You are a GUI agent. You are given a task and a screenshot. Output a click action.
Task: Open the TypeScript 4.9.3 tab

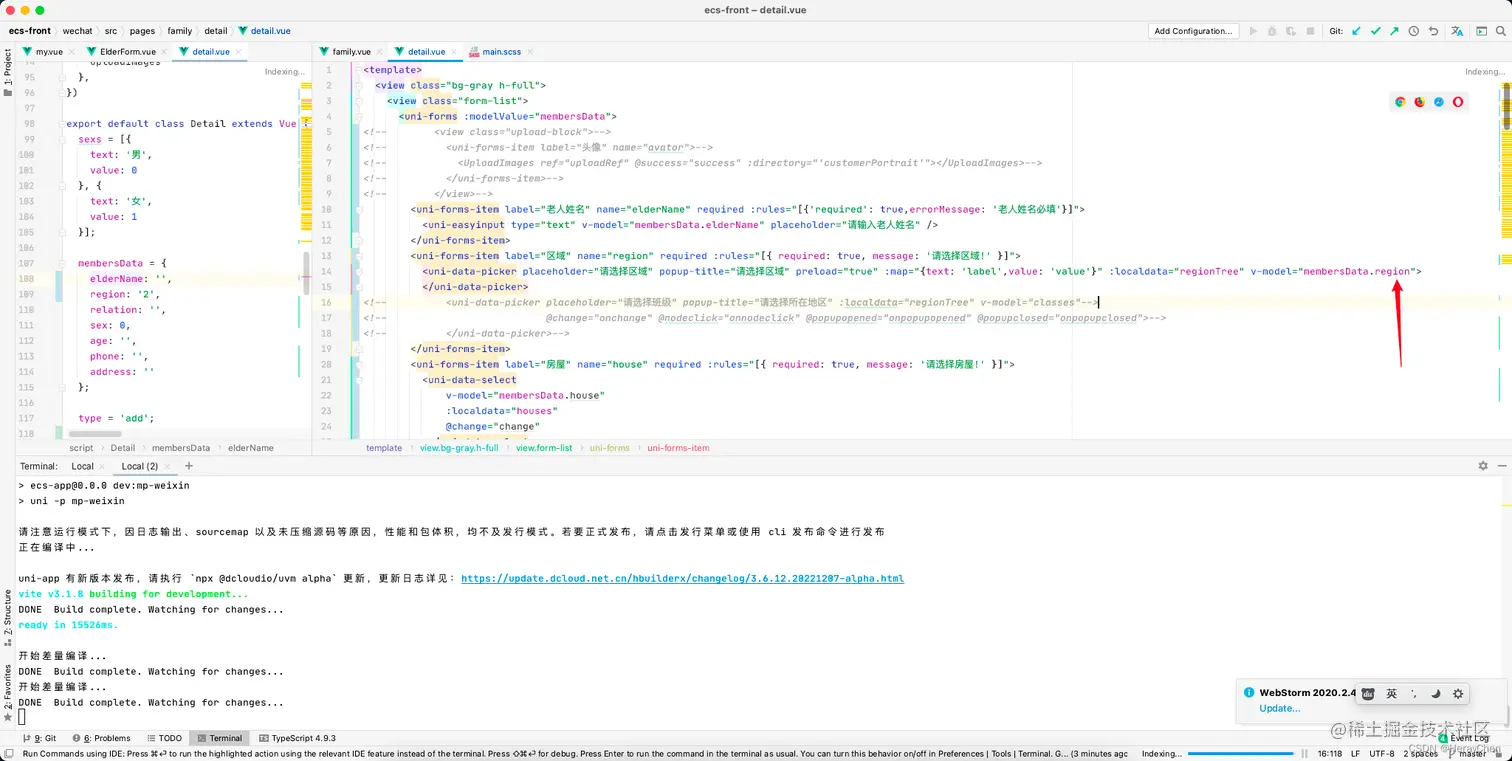point(297,738)
